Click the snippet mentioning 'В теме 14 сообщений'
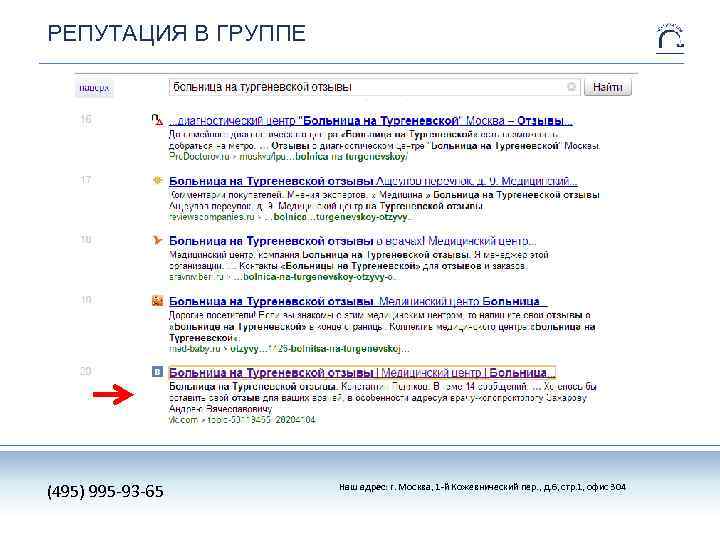The height and width of the screenshot is (540, 720). coord(382,398)
